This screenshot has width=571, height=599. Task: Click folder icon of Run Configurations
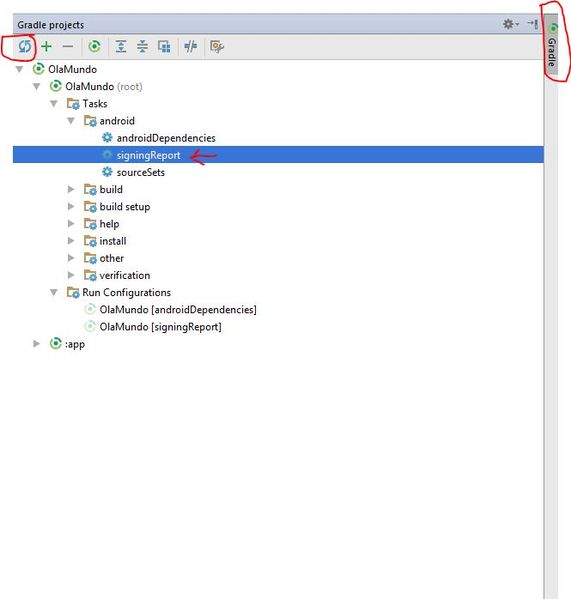[x=73, y=293]
